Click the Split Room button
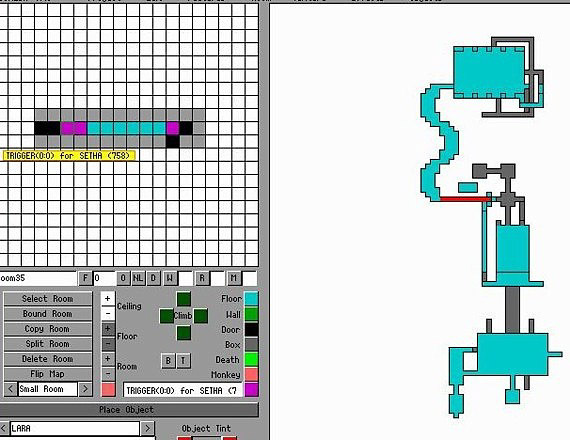Viewport: 570px width, 440px height. 48,344
